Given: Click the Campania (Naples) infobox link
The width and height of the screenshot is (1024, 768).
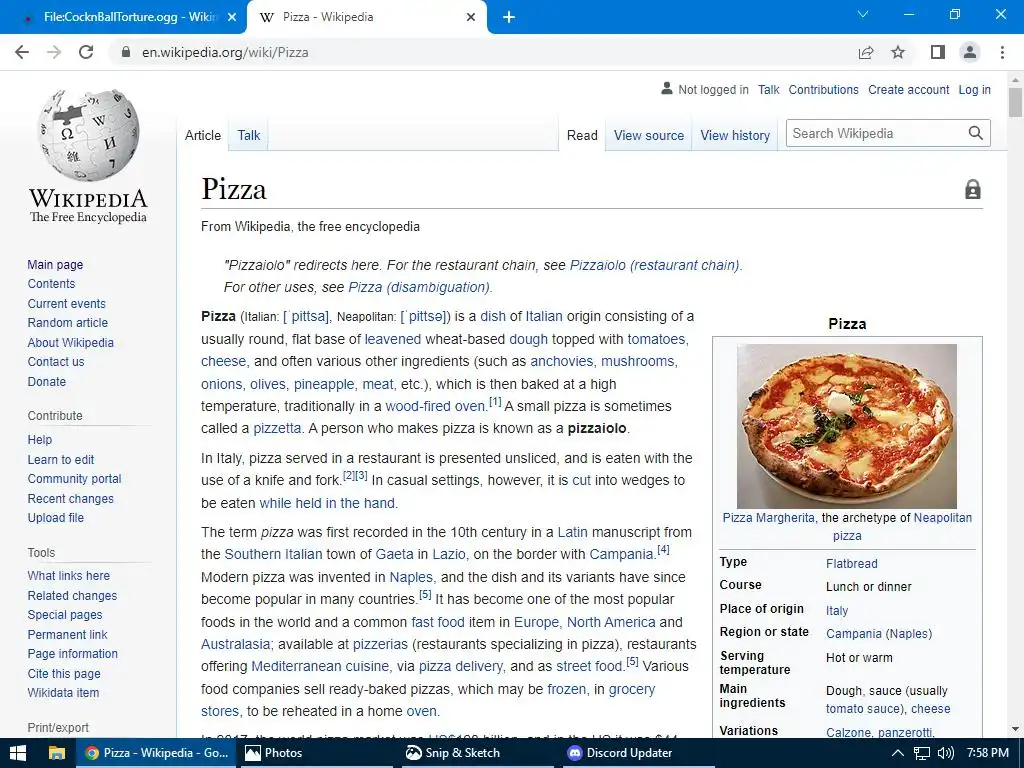Looking at the screenshot, I should coord(879,633).
